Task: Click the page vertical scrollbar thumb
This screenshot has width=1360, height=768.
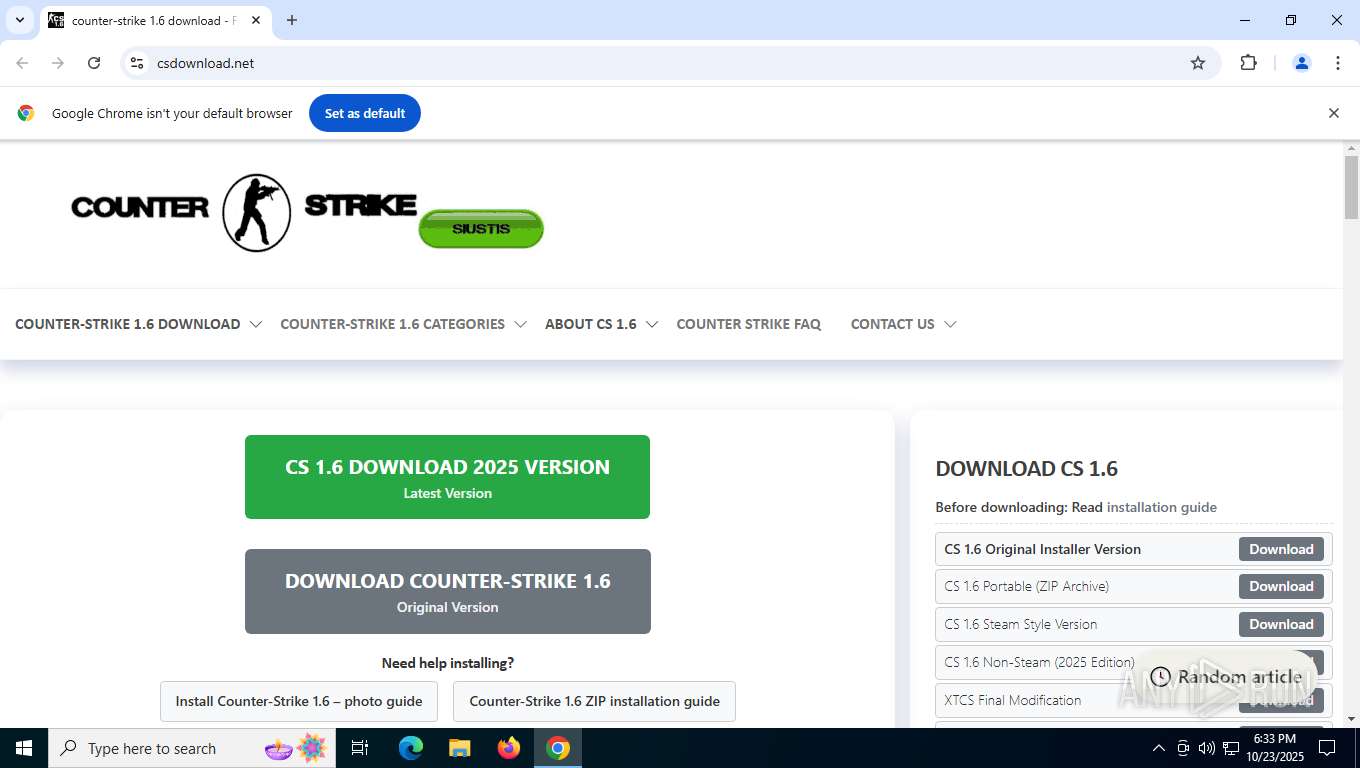Action: [x=1351, y=188]
